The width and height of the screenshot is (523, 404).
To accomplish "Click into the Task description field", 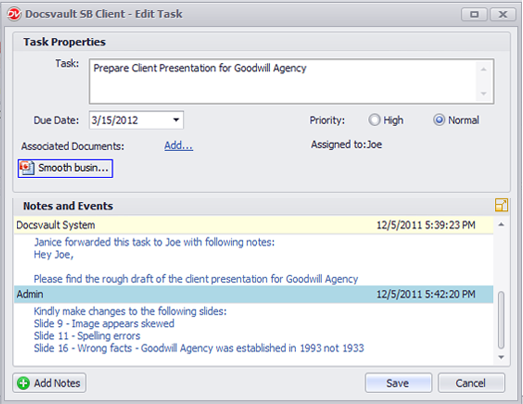I will pos(283,81).
